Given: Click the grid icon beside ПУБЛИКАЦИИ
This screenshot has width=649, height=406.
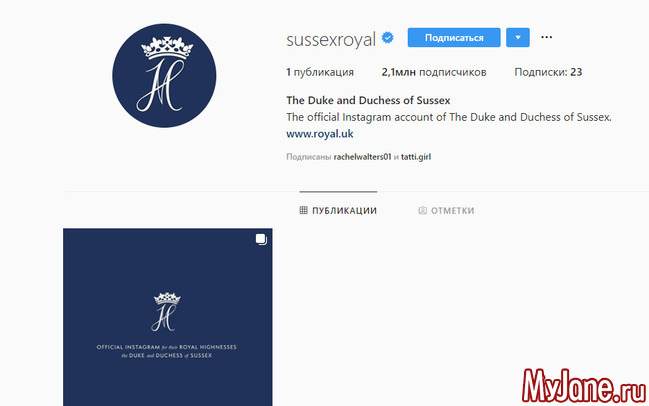Looking at the screenshot, I should point(303,210).
